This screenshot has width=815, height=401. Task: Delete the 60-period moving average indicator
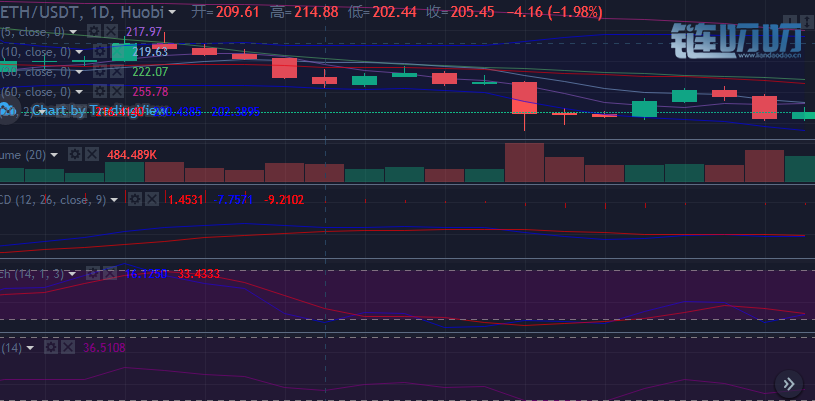(x=115, y=92)
